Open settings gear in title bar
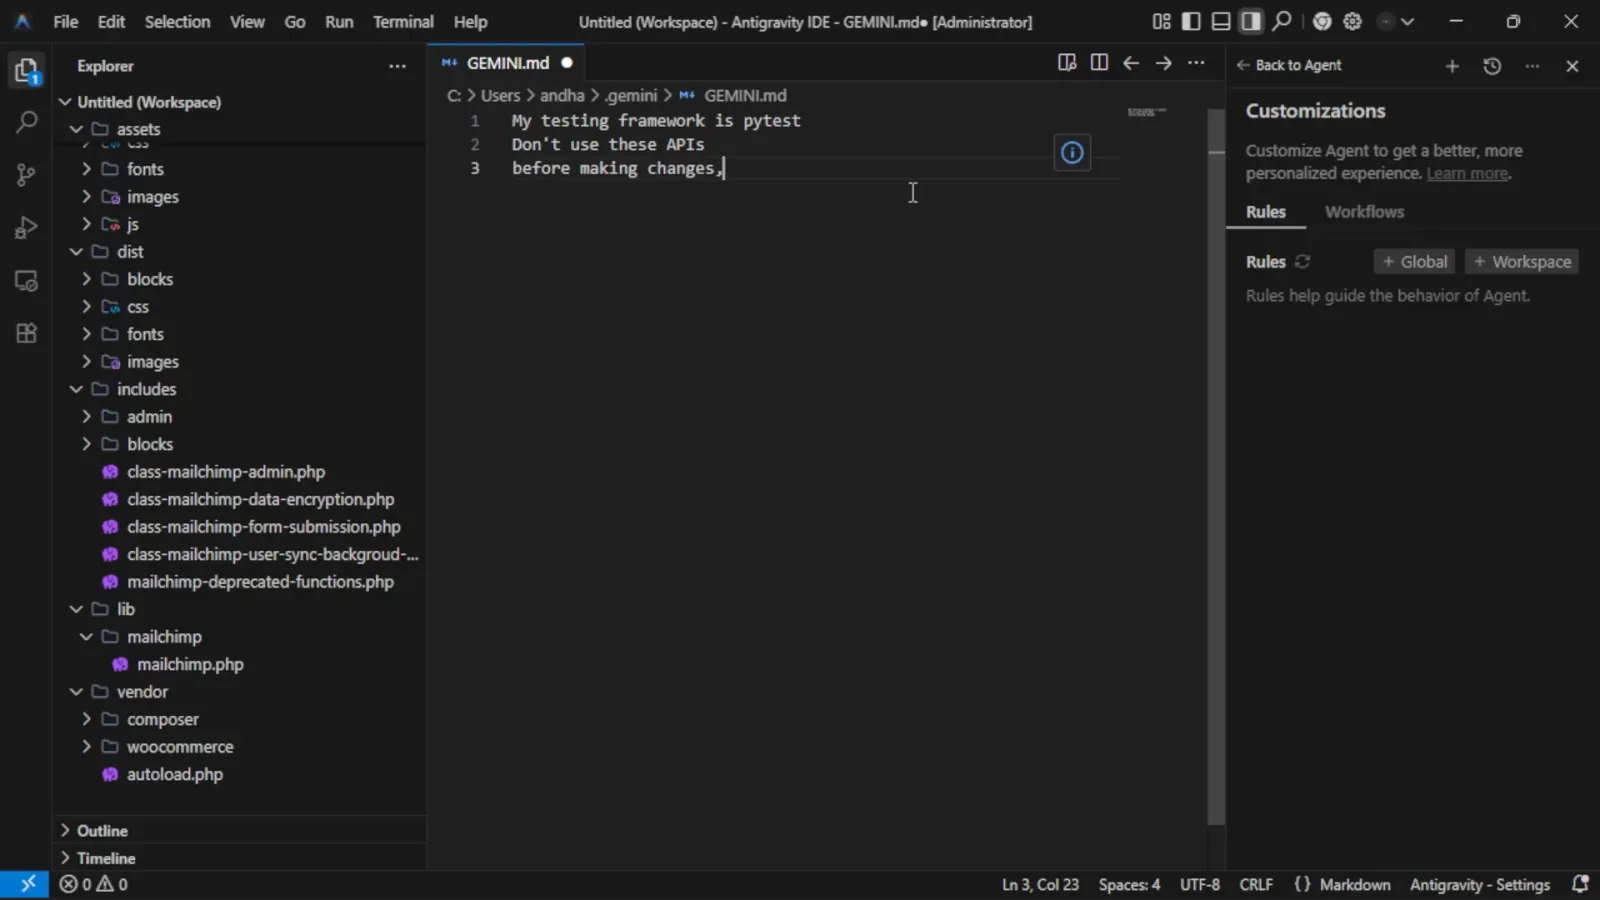The height and width of the screenshot is (900, 1600). tap(1352, 21)
